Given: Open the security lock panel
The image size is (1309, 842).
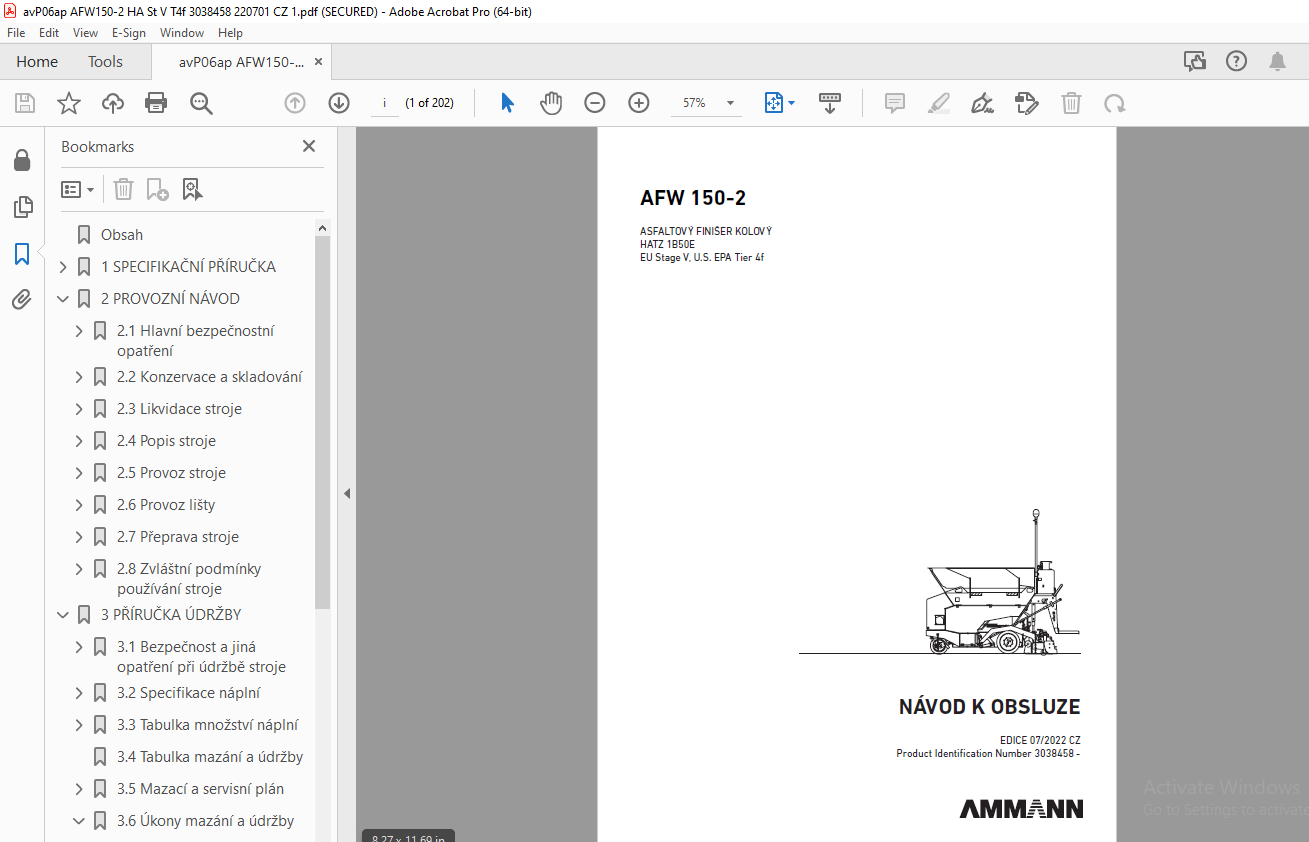Looking at the screenshot, I should (22, 161).
